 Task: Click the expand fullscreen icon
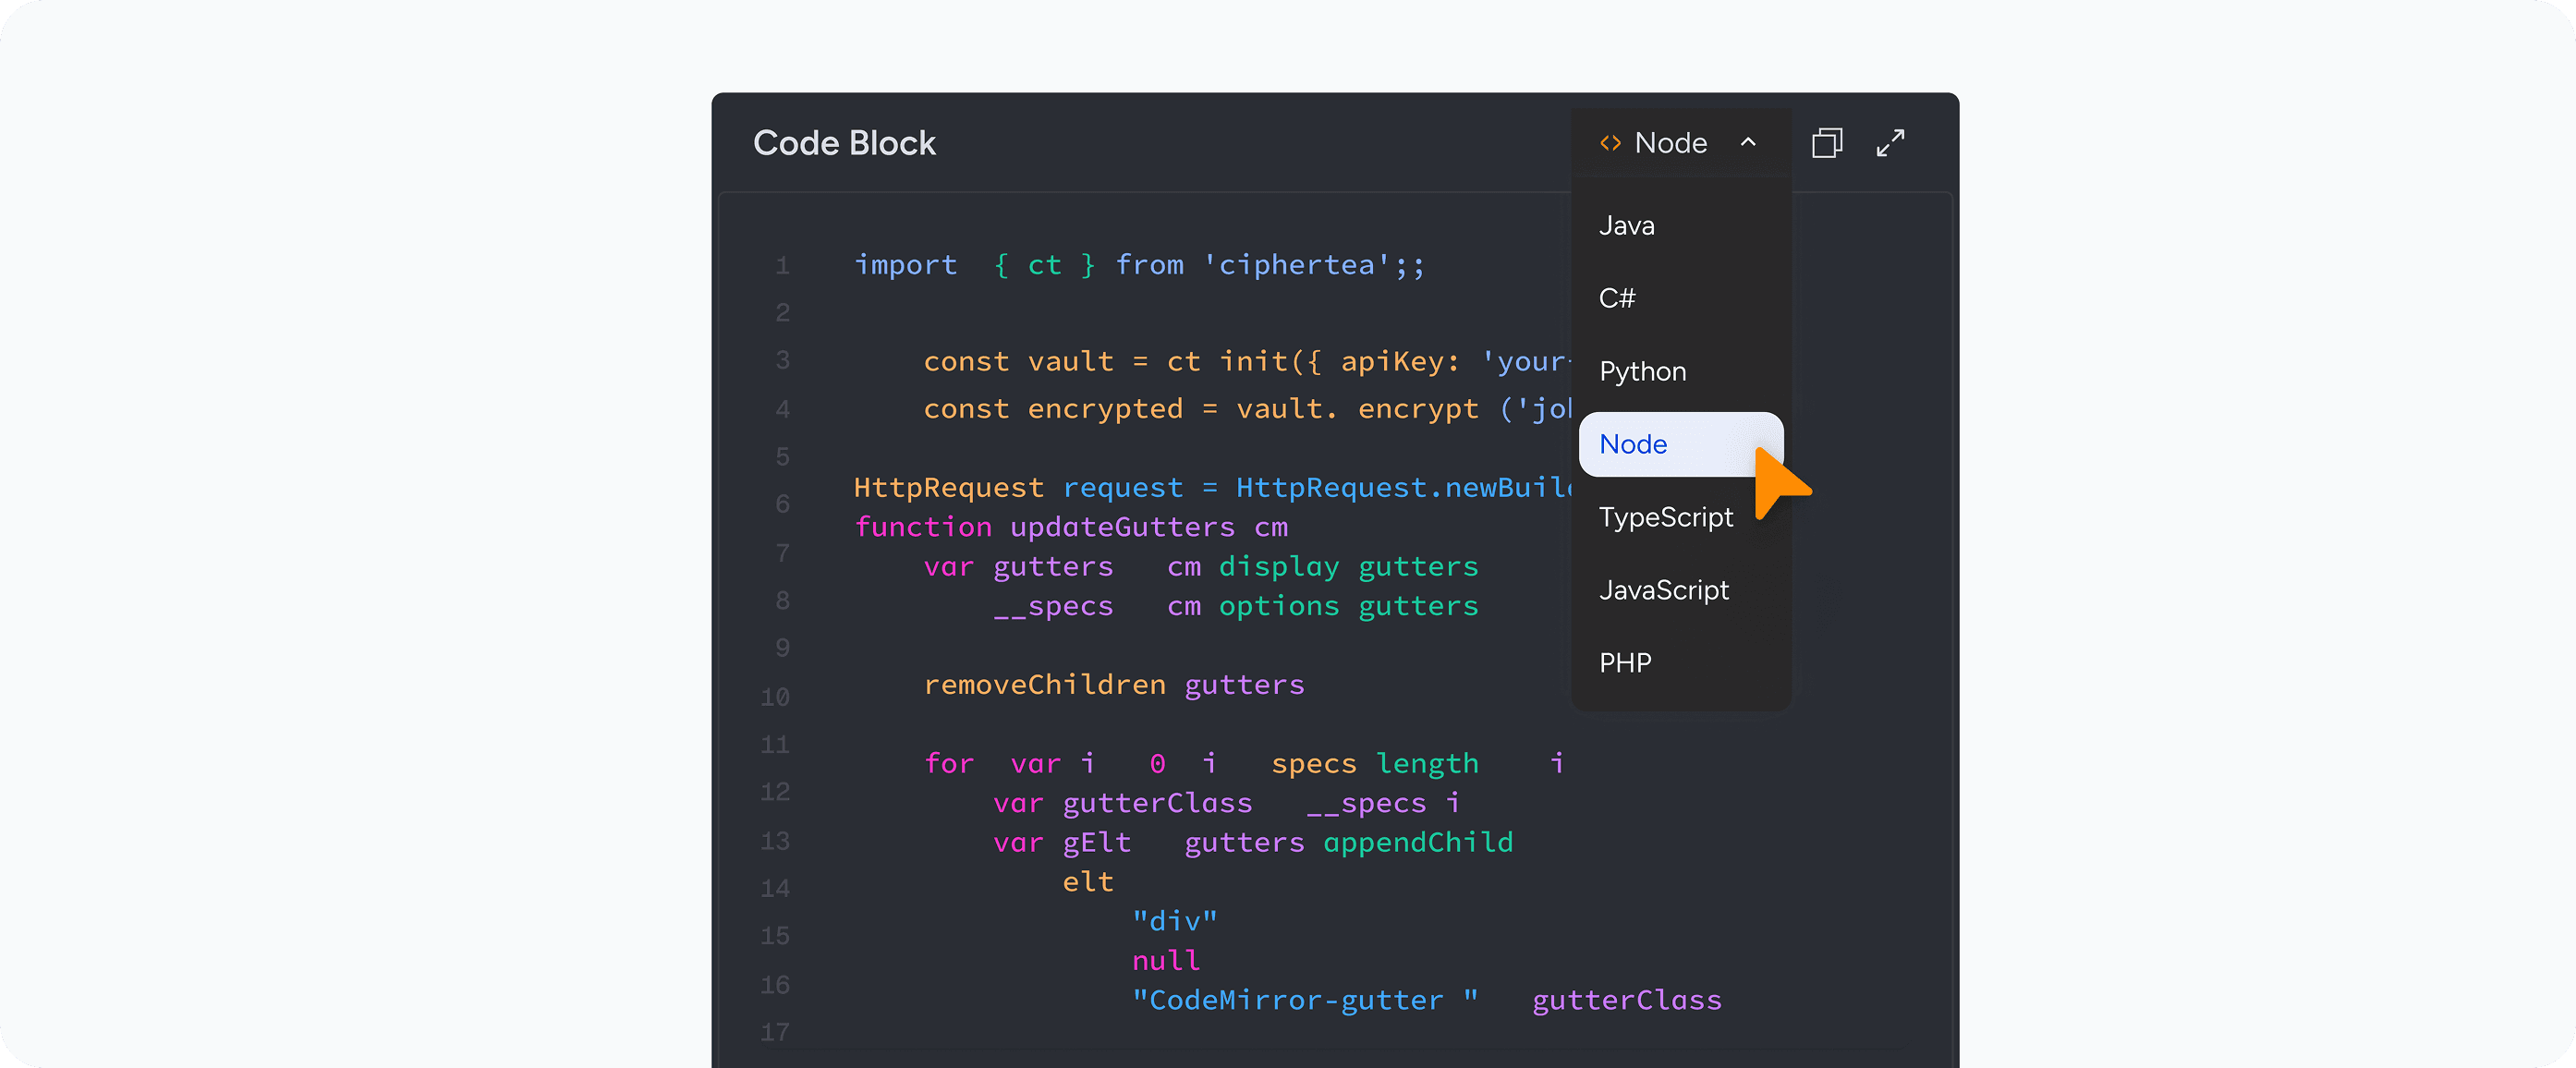click(x=1890, y=143)
